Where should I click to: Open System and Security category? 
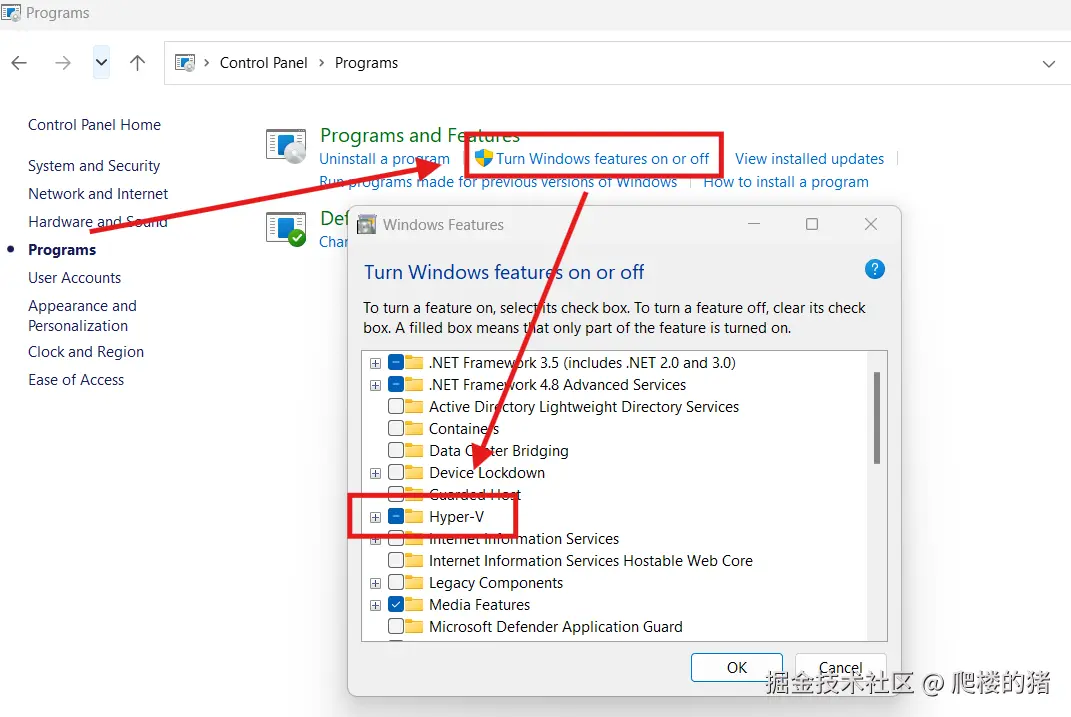(x=94, y=166)
